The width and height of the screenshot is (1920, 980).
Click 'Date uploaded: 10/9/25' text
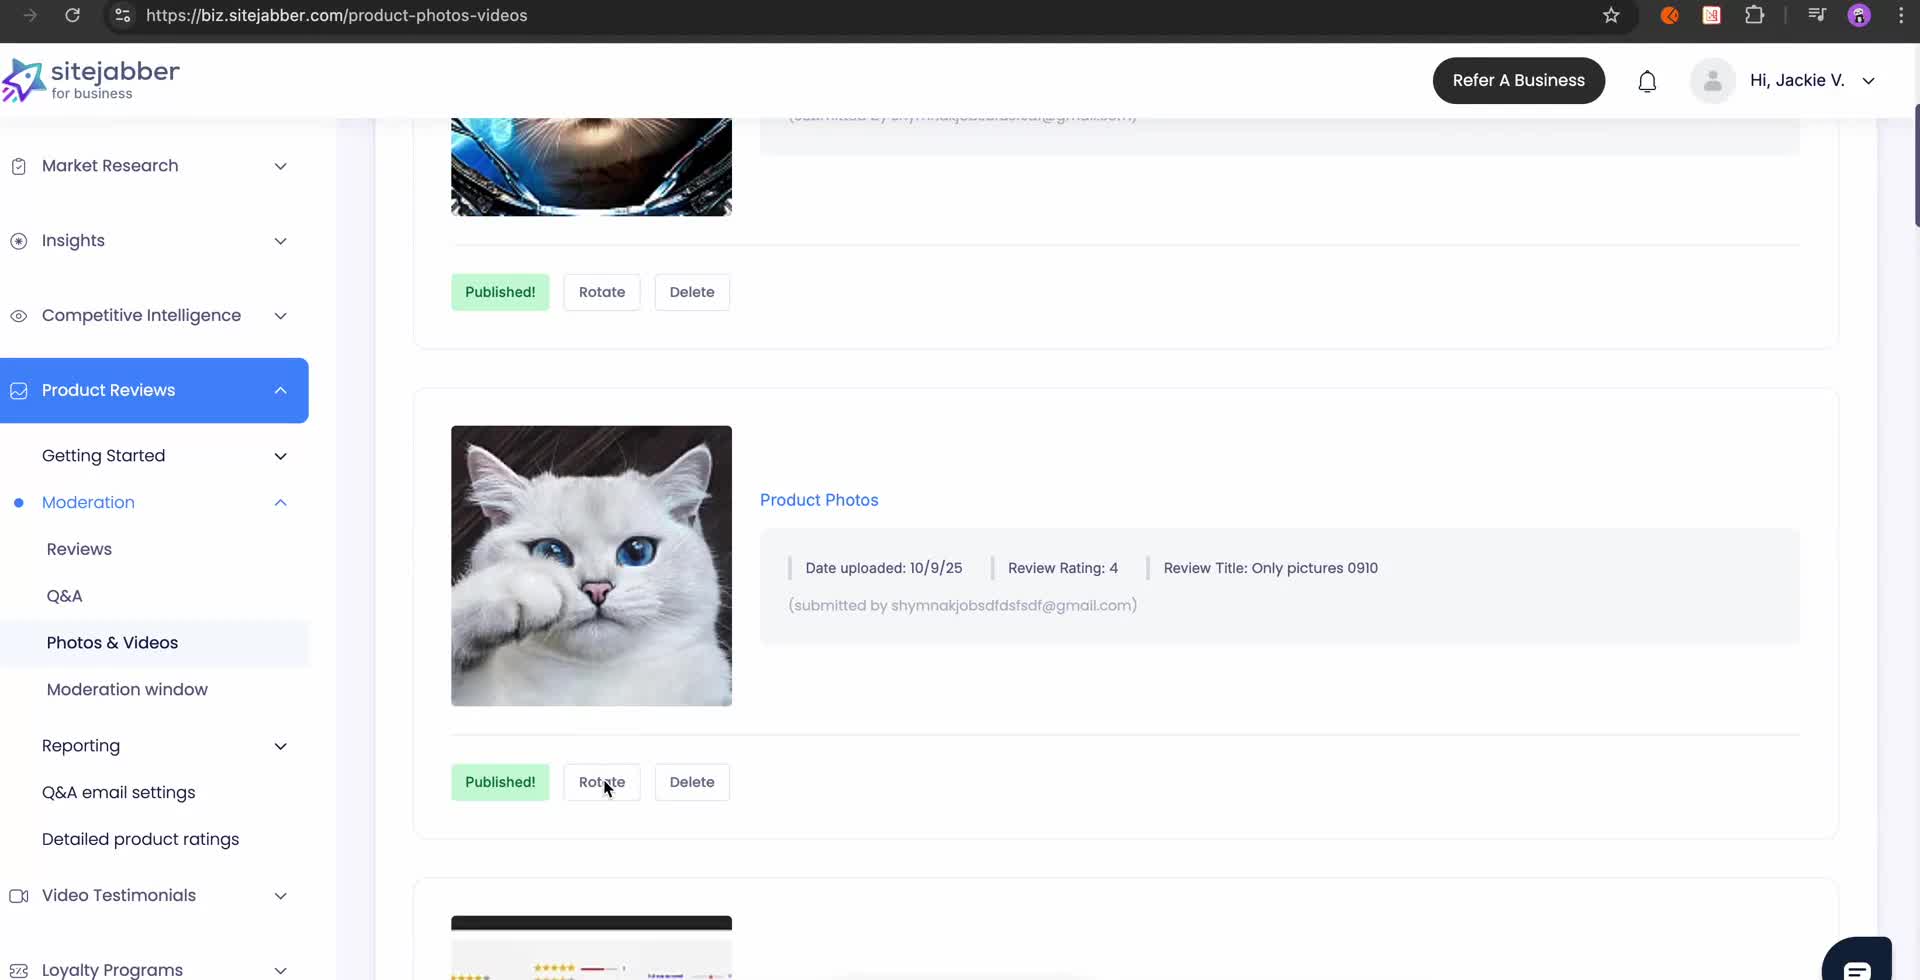click(x=884, y=568)
